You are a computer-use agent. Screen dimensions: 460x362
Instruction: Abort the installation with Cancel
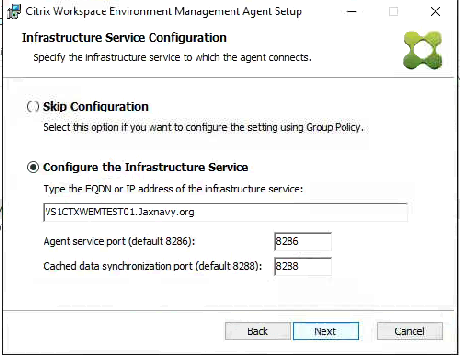pos(410,331)
